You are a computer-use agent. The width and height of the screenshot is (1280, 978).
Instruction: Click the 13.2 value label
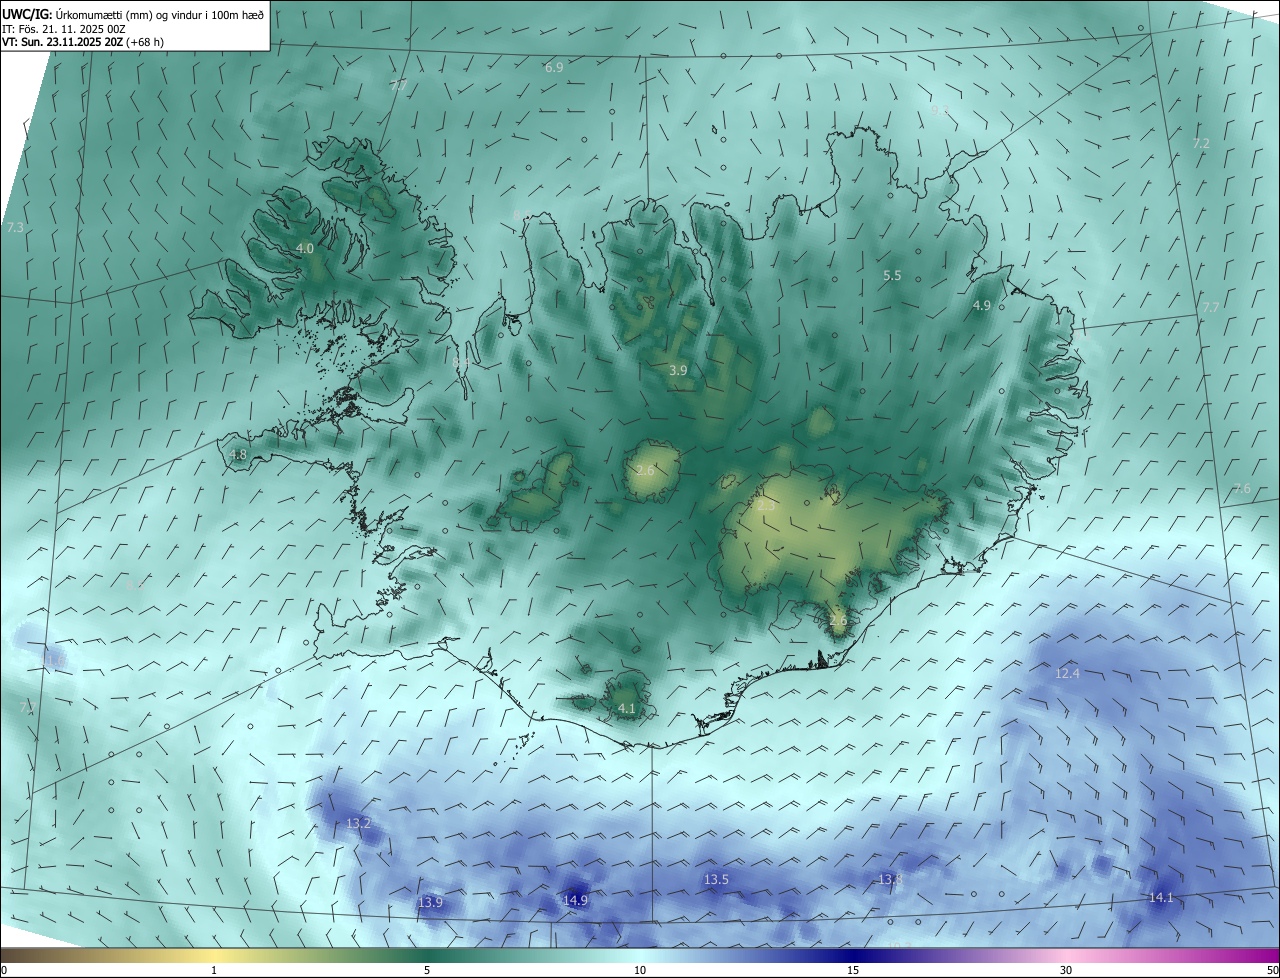358,824
